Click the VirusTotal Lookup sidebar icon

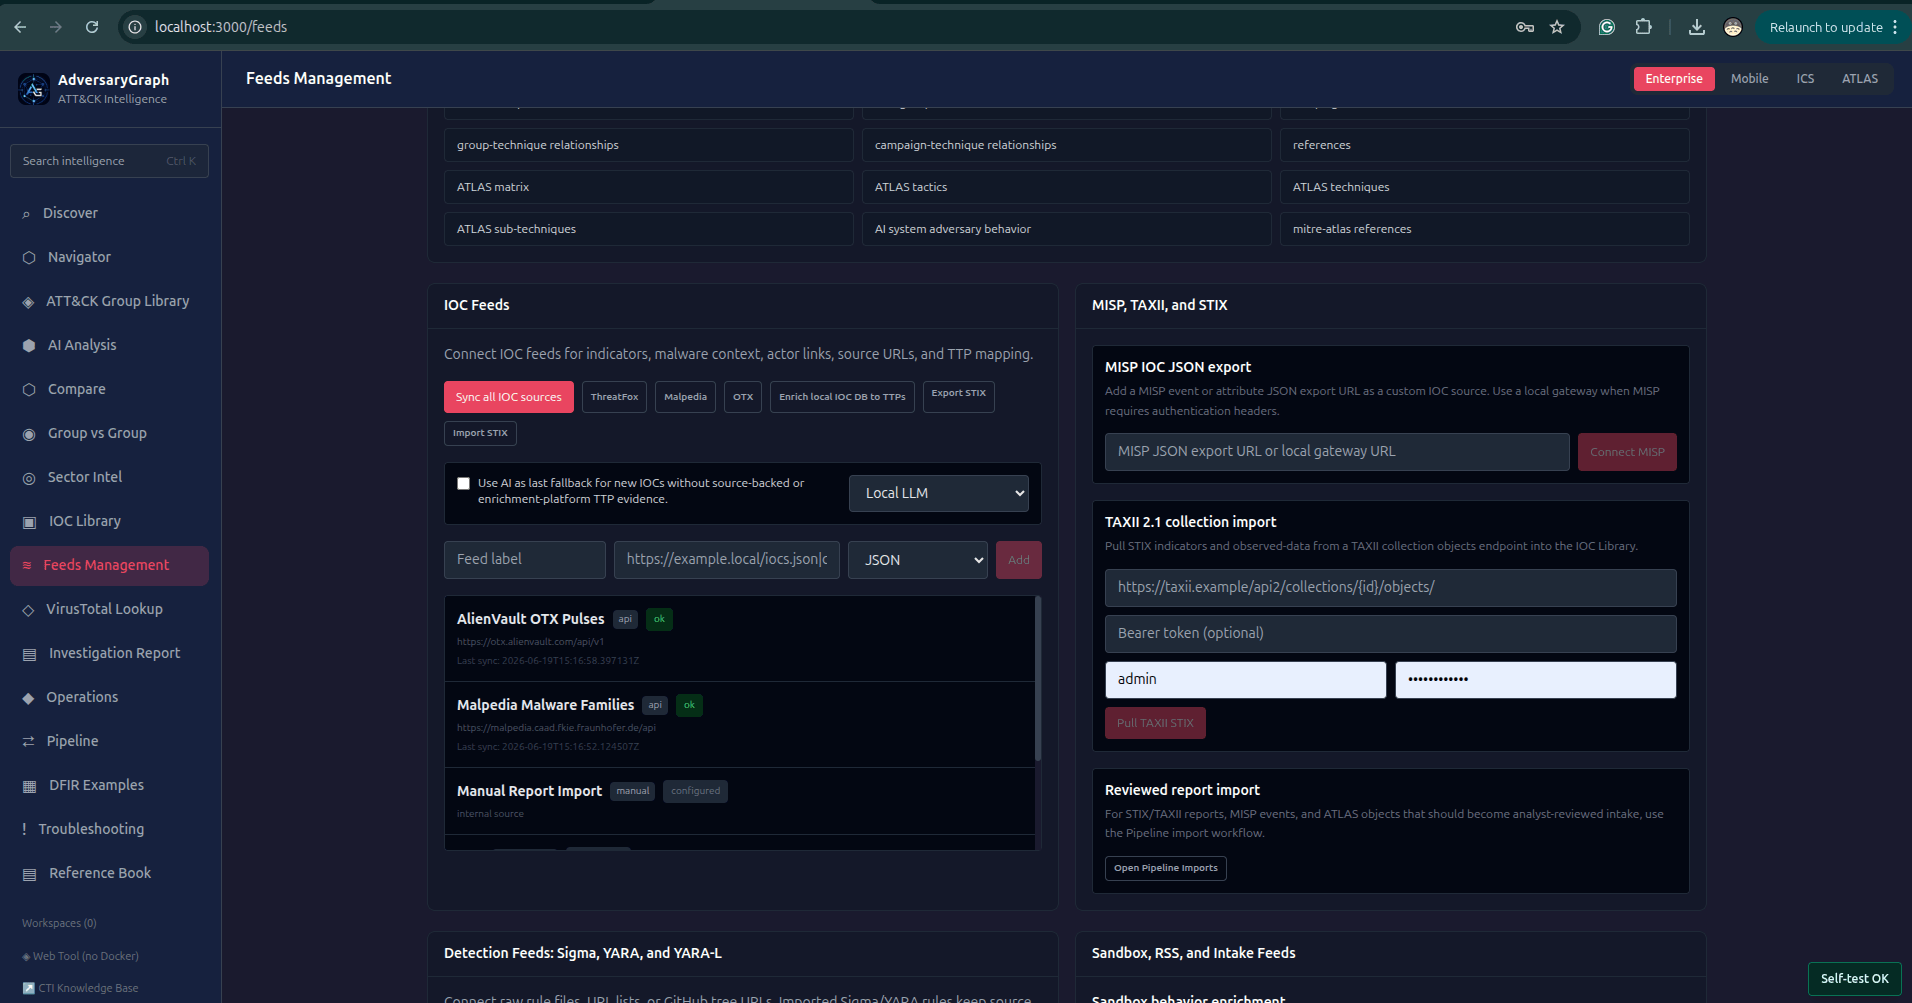pos(28,610)
